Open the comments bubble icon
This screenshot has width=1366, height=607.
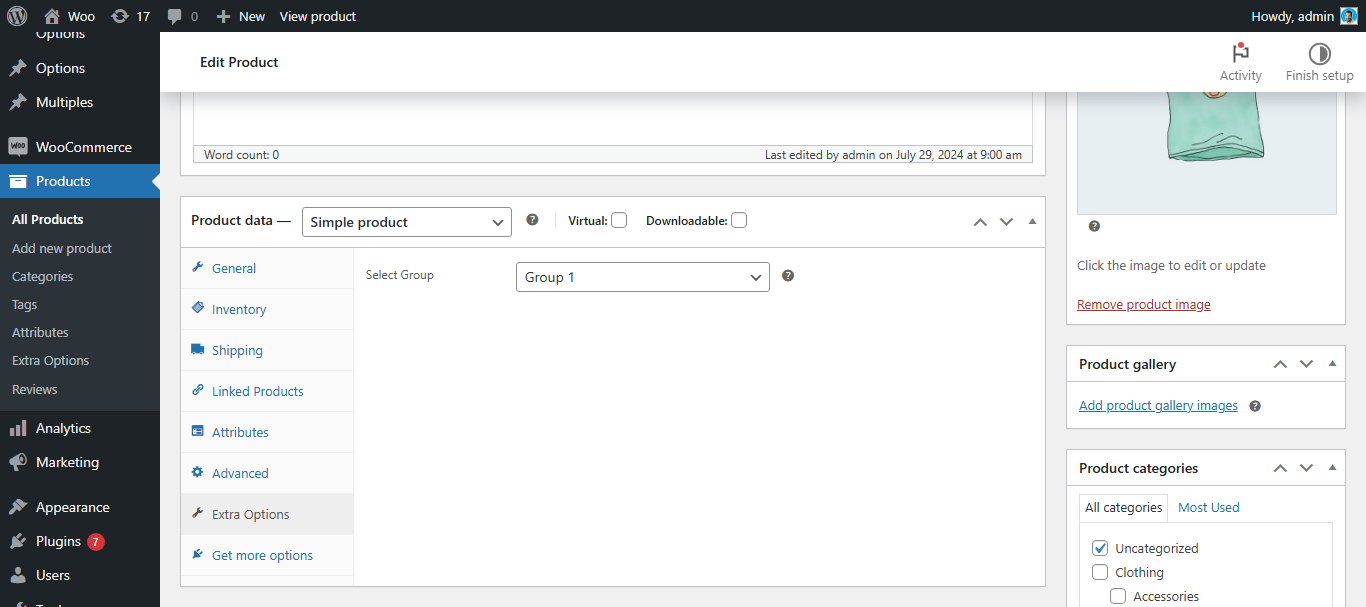click(x=175, y=17)
